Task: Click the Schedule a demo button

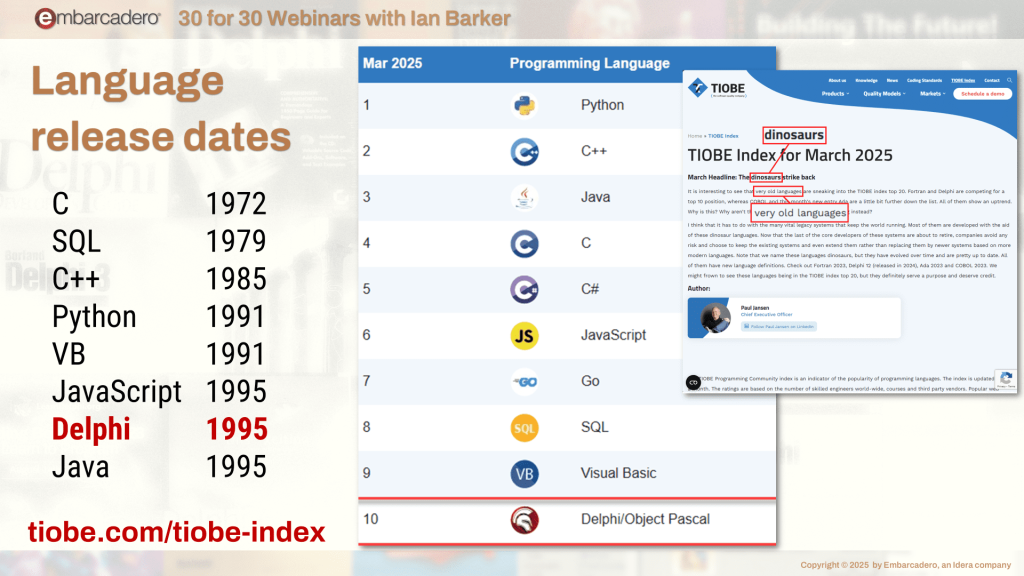Action: 982,94
